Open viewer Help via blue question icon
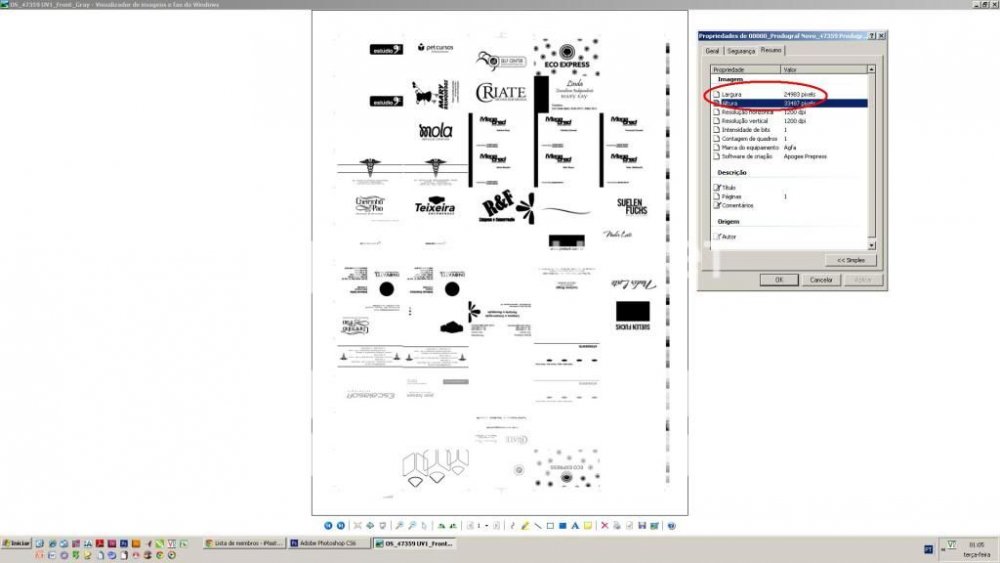 tap(671, 525)
